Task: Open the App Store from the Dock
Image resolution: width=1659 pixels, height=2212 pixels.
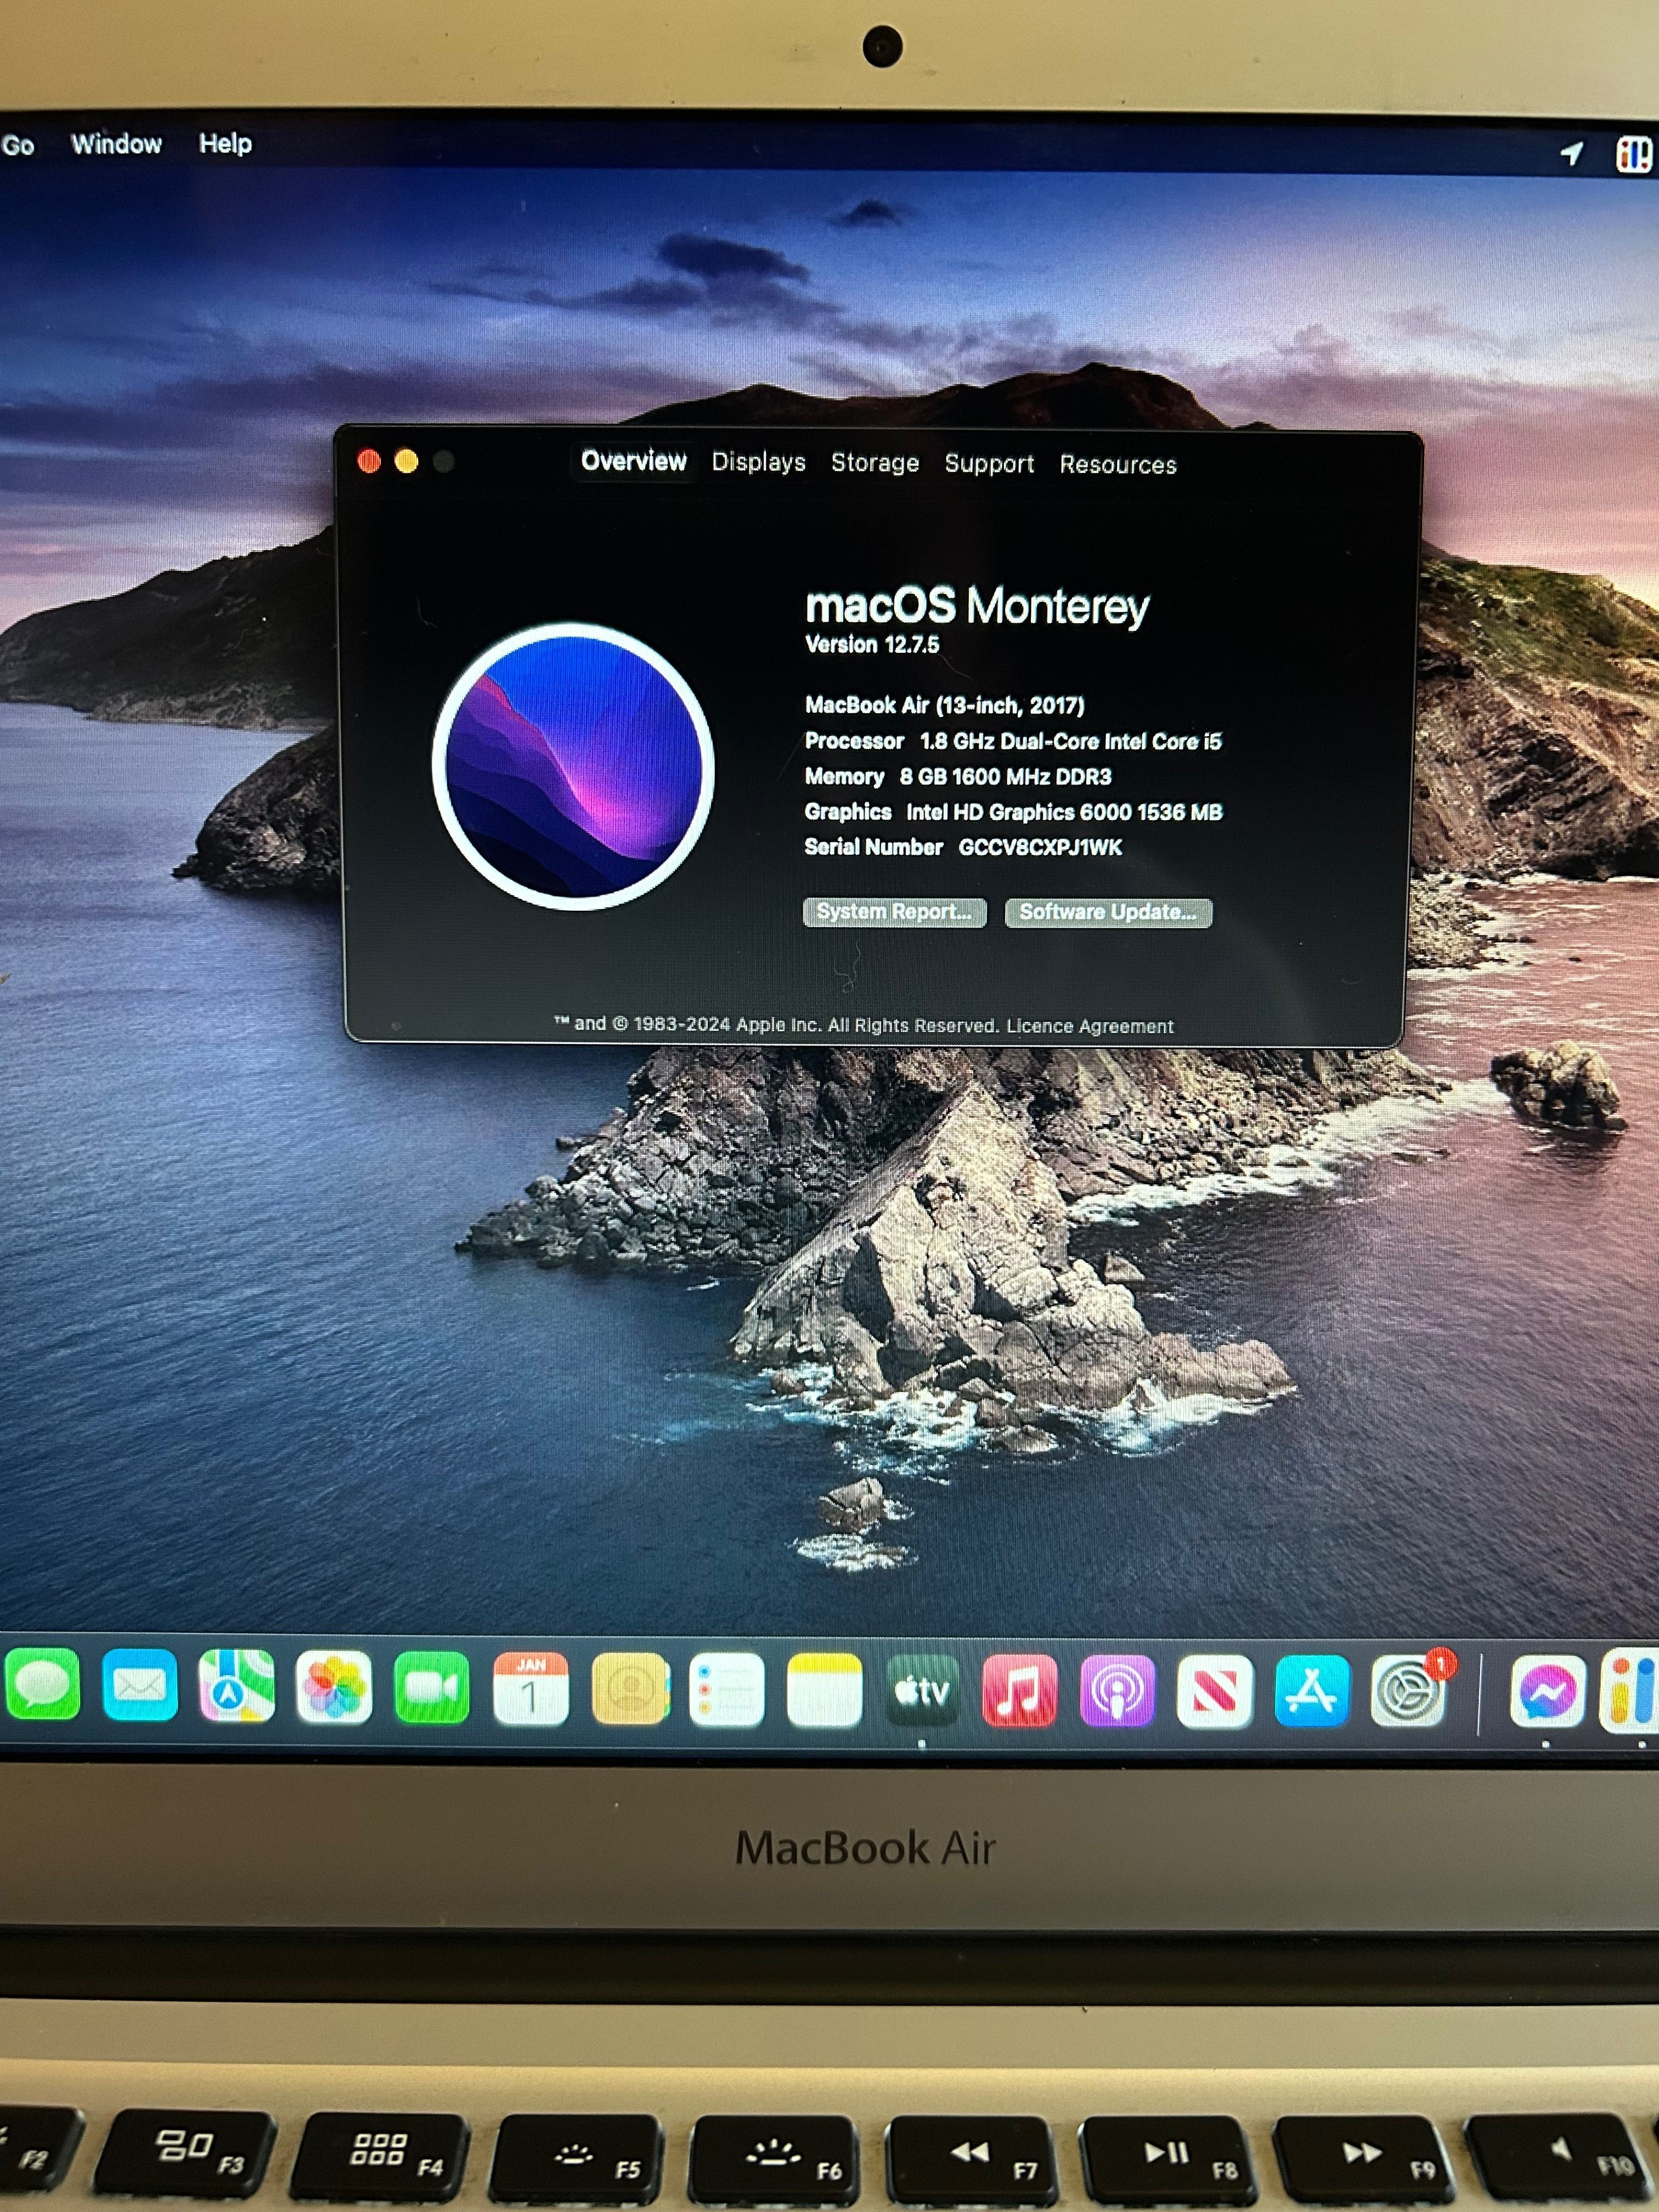Action: [1312, 1692]
